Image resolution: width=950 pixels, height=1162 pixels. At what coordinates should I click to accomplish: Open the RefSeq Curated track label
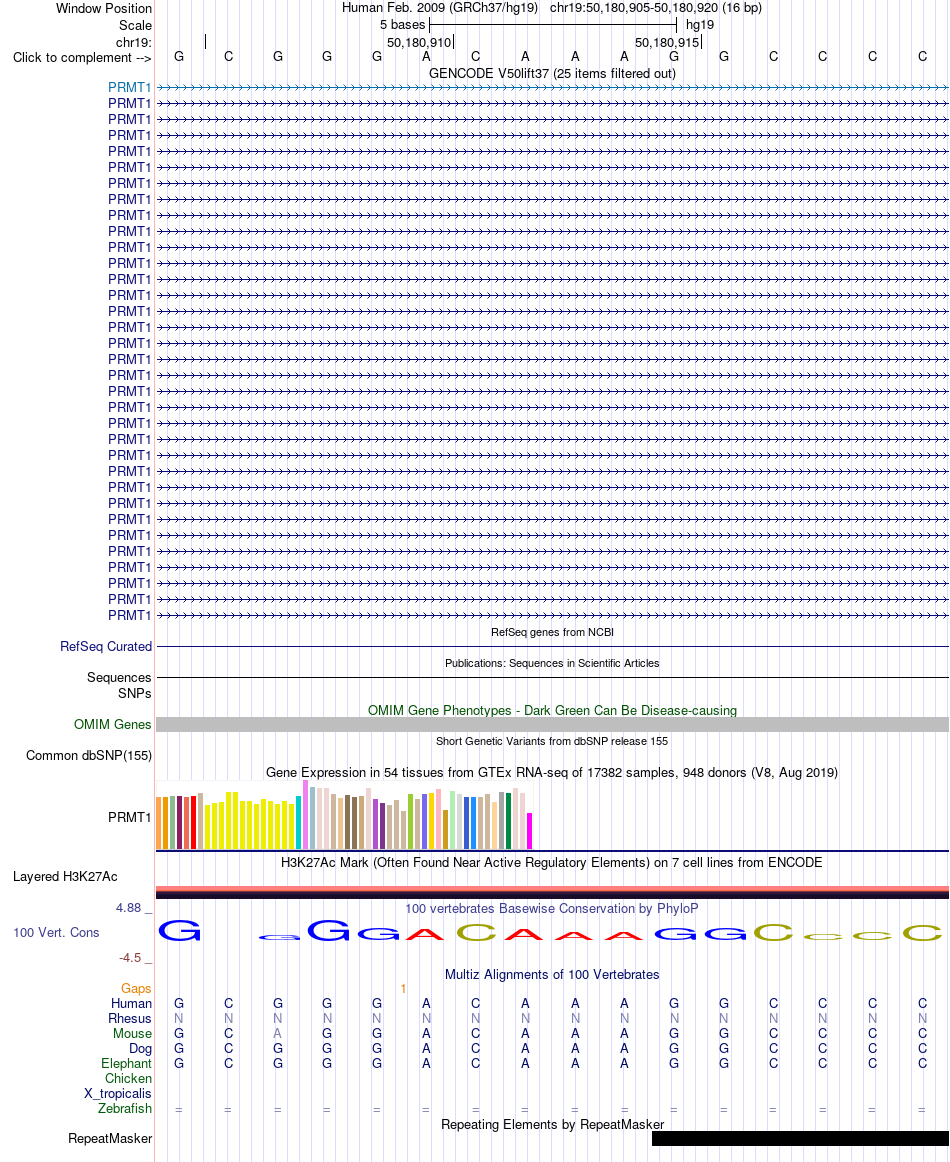(106, 646)
